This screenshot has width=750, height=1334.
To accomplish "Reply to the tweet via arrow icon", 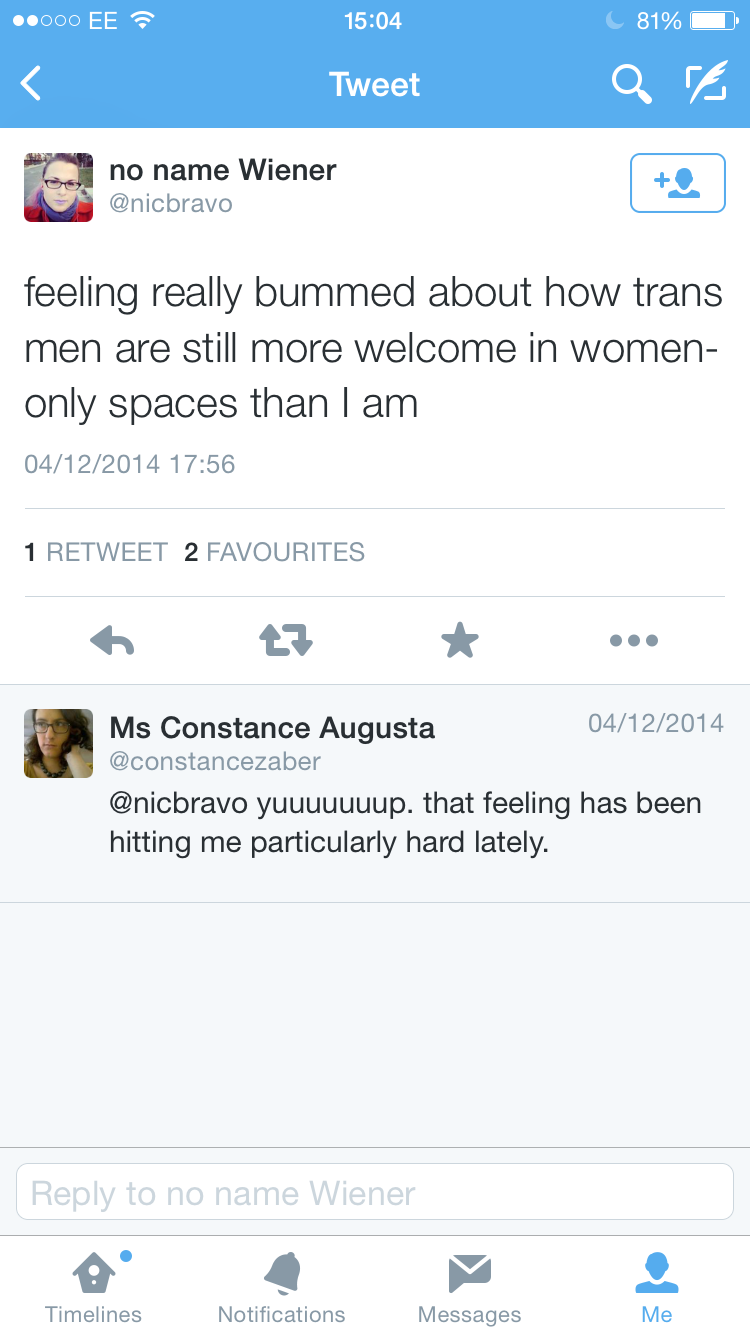I will click(112, 640).
